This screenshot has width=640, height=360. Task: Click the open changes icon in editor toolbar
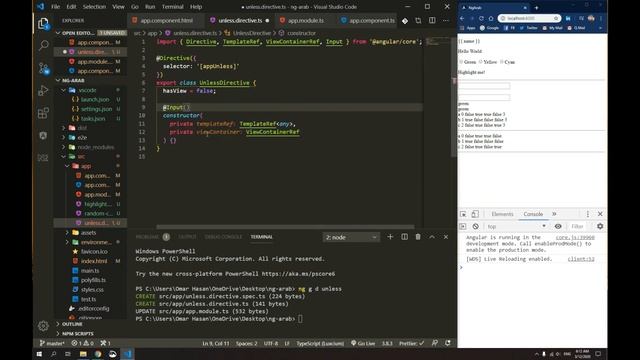coord(418,20)
